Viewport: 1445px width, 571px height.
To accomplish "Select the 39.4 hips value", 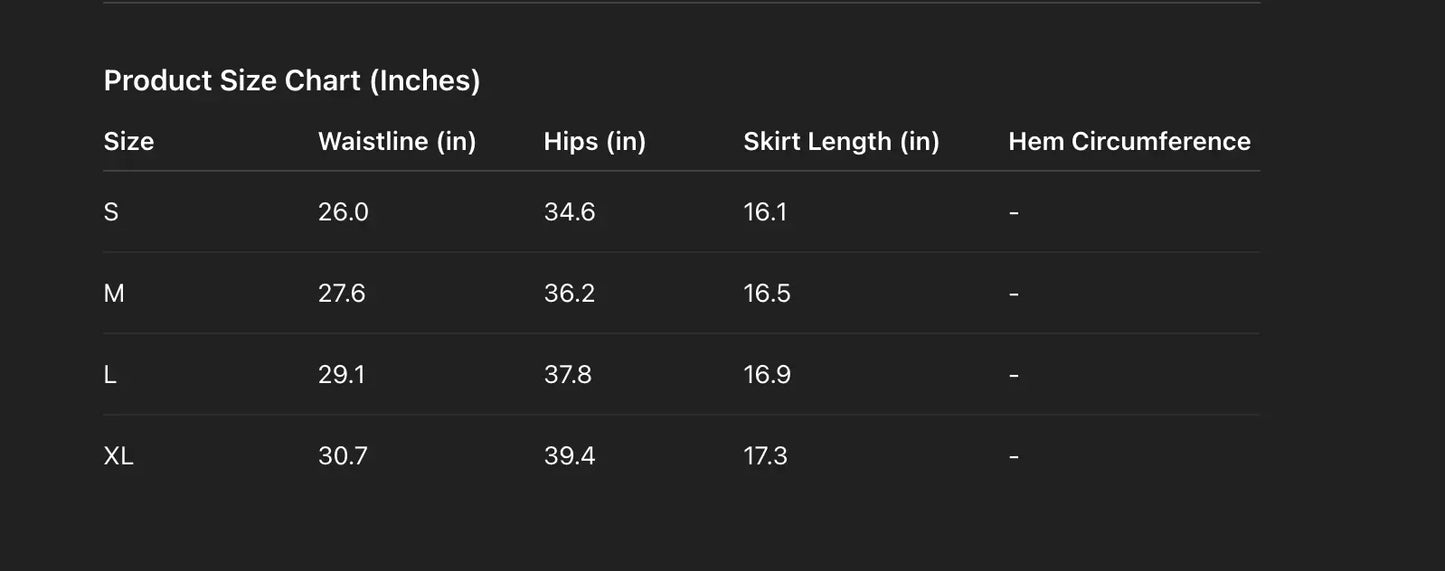I will click(x=569, y=456).
